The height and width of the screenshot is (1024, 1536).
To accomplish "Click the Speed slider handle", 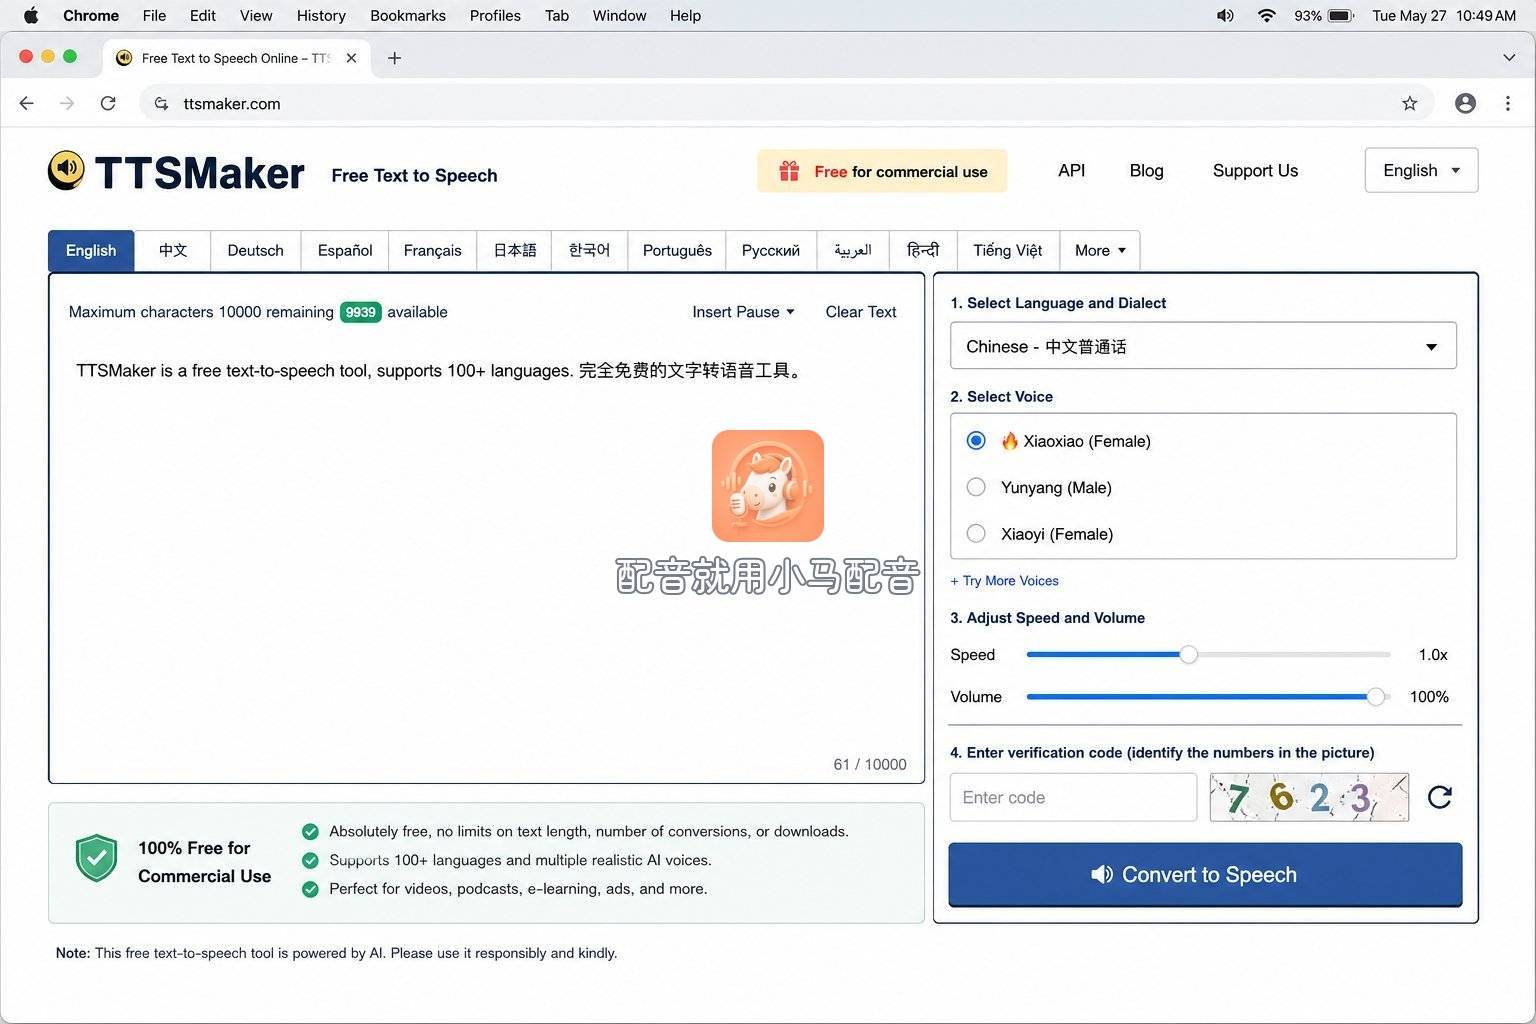I will click(1188, 655).
